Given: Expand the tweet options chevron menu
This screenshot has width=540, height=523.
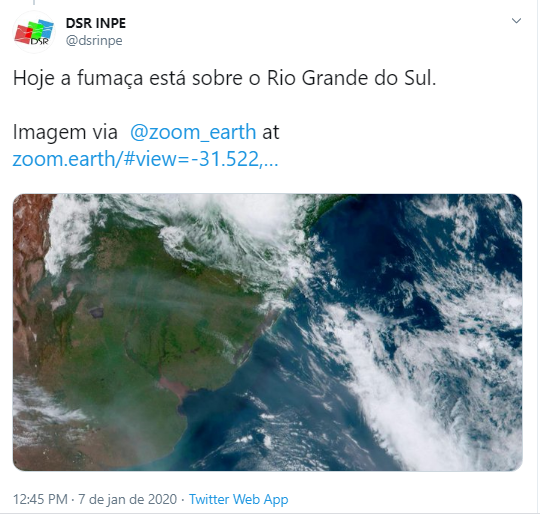Looking at the screenshot, I should pyautogui.click(x=516, y=21).
